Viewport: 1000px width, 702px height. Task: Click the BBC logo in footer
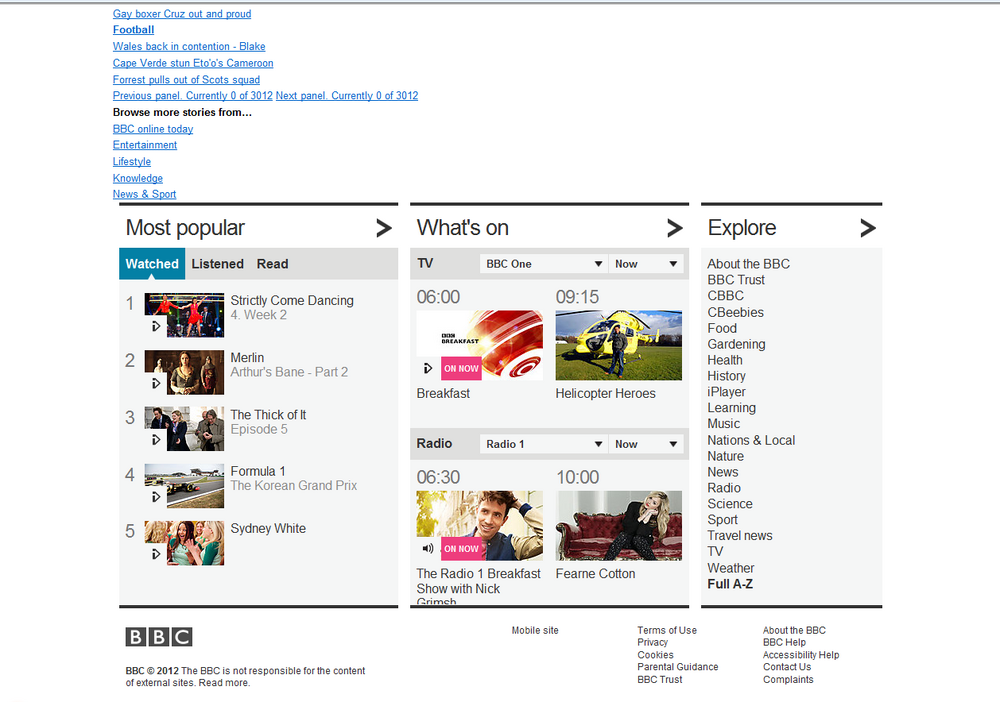tap(159, 637)
